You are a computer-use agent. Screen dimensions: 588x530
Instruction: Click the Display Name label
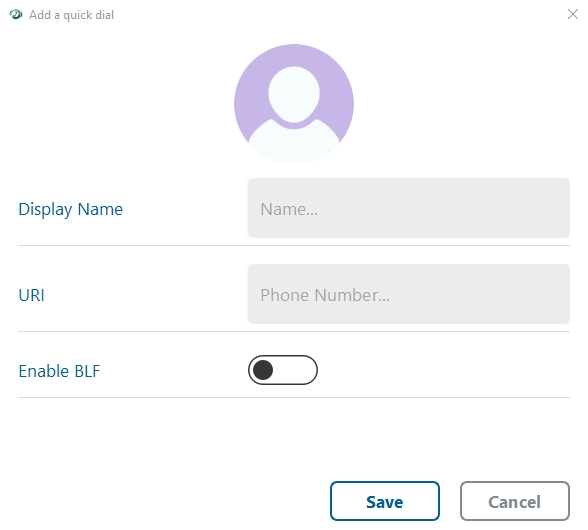pyautogui.click(x=70, y=209)
